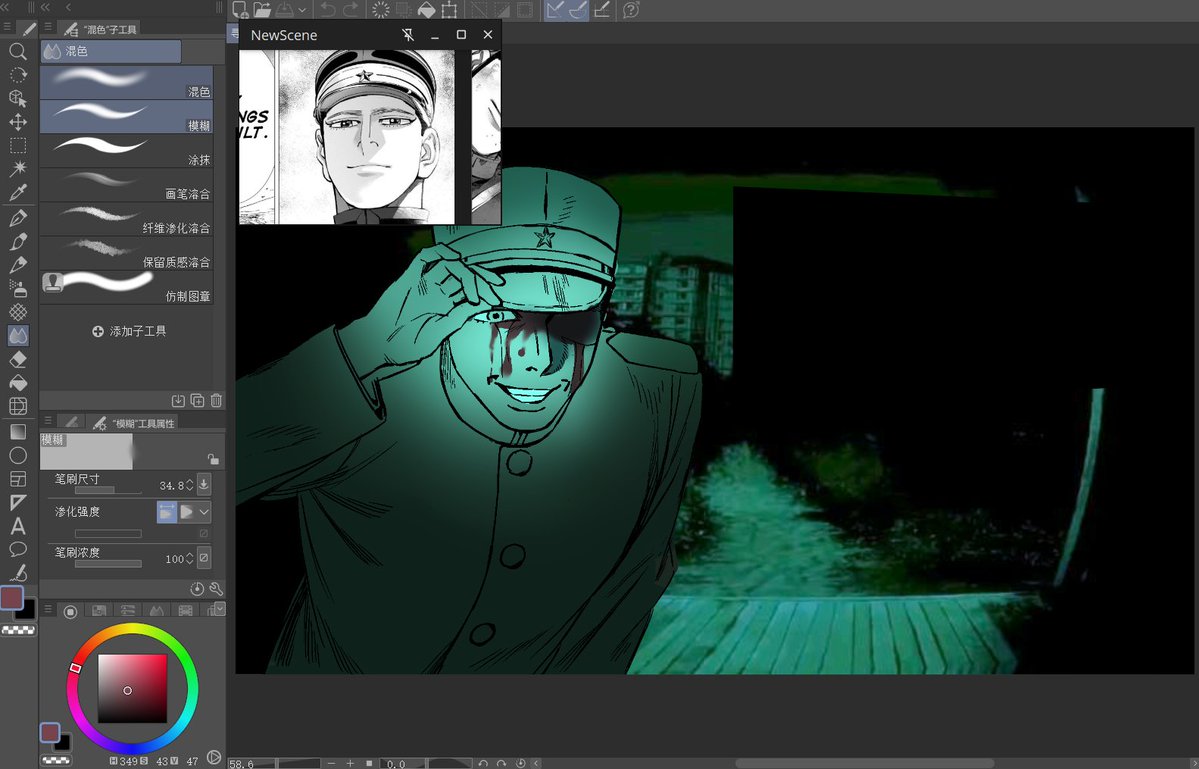Select the Figure ellipse tool
Screen dimensions: 1199x769
18,456
